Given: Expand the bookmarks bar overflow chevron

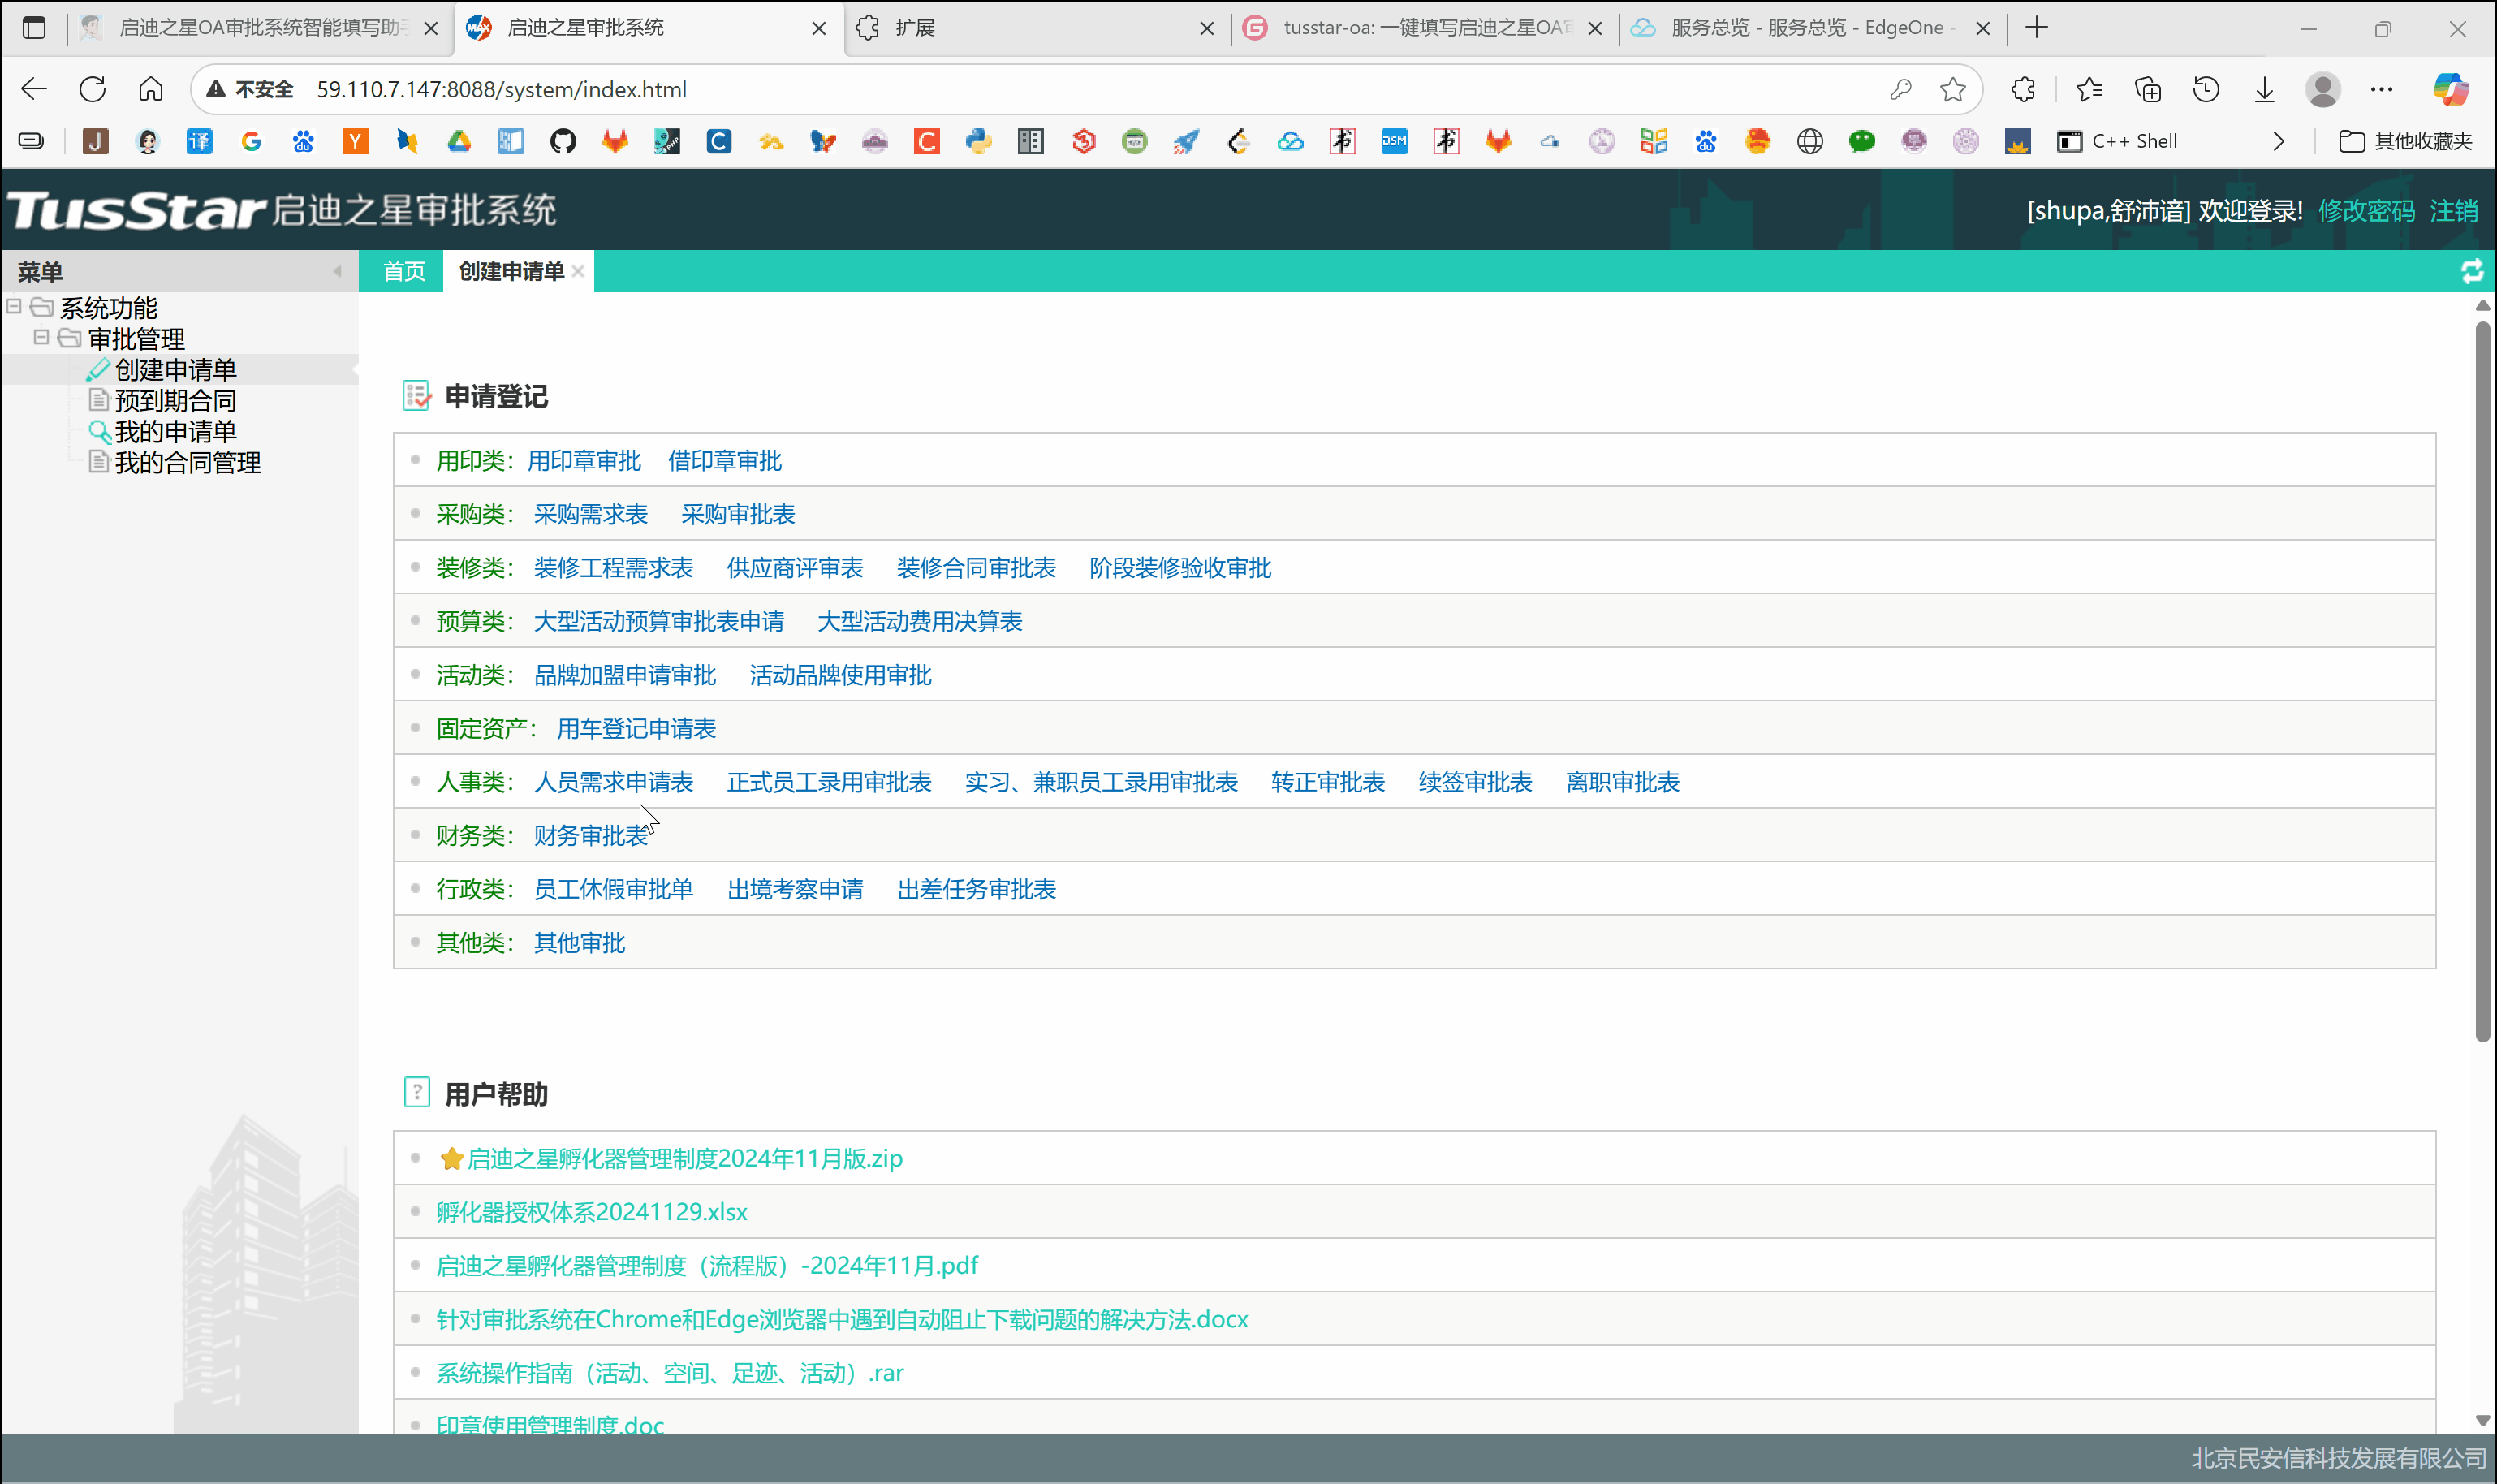Looking at the screenshot, I should [x=2278, y=142].
